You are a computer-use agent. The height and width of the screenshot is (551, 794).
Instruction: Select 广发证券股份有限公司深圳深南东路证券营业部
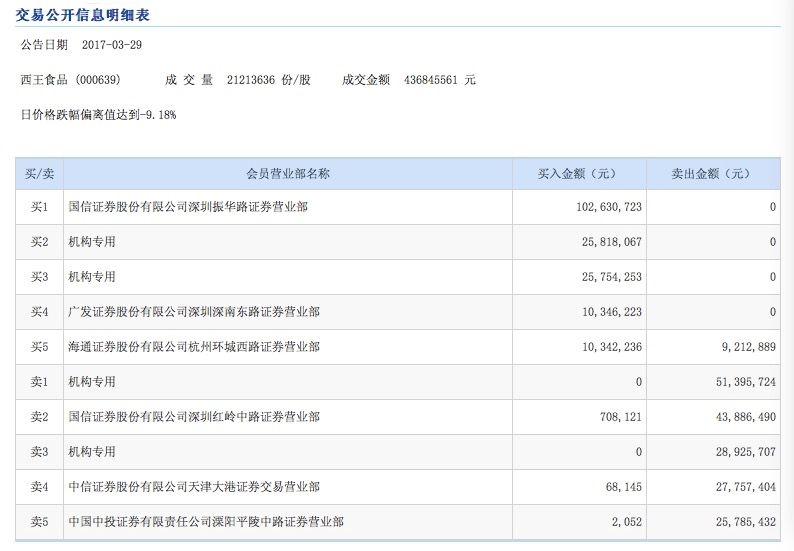click(194, 311)
